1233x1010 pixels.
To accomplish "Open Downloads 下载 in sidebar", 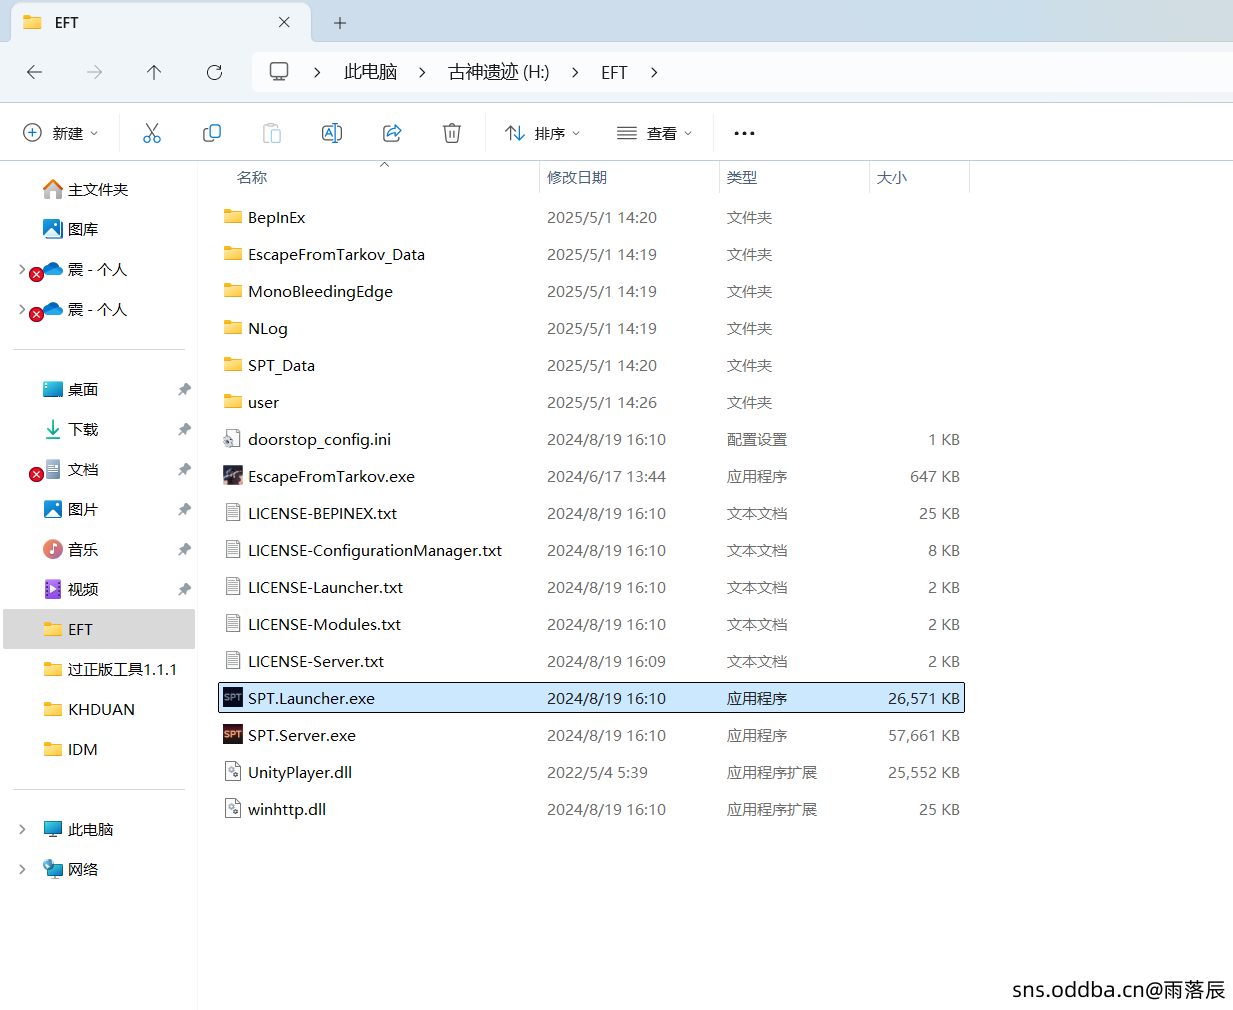I will 71,429.
